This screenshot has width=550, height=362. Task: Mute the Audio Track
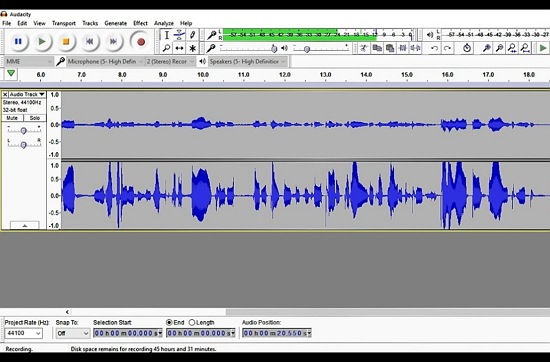point(12,118)
